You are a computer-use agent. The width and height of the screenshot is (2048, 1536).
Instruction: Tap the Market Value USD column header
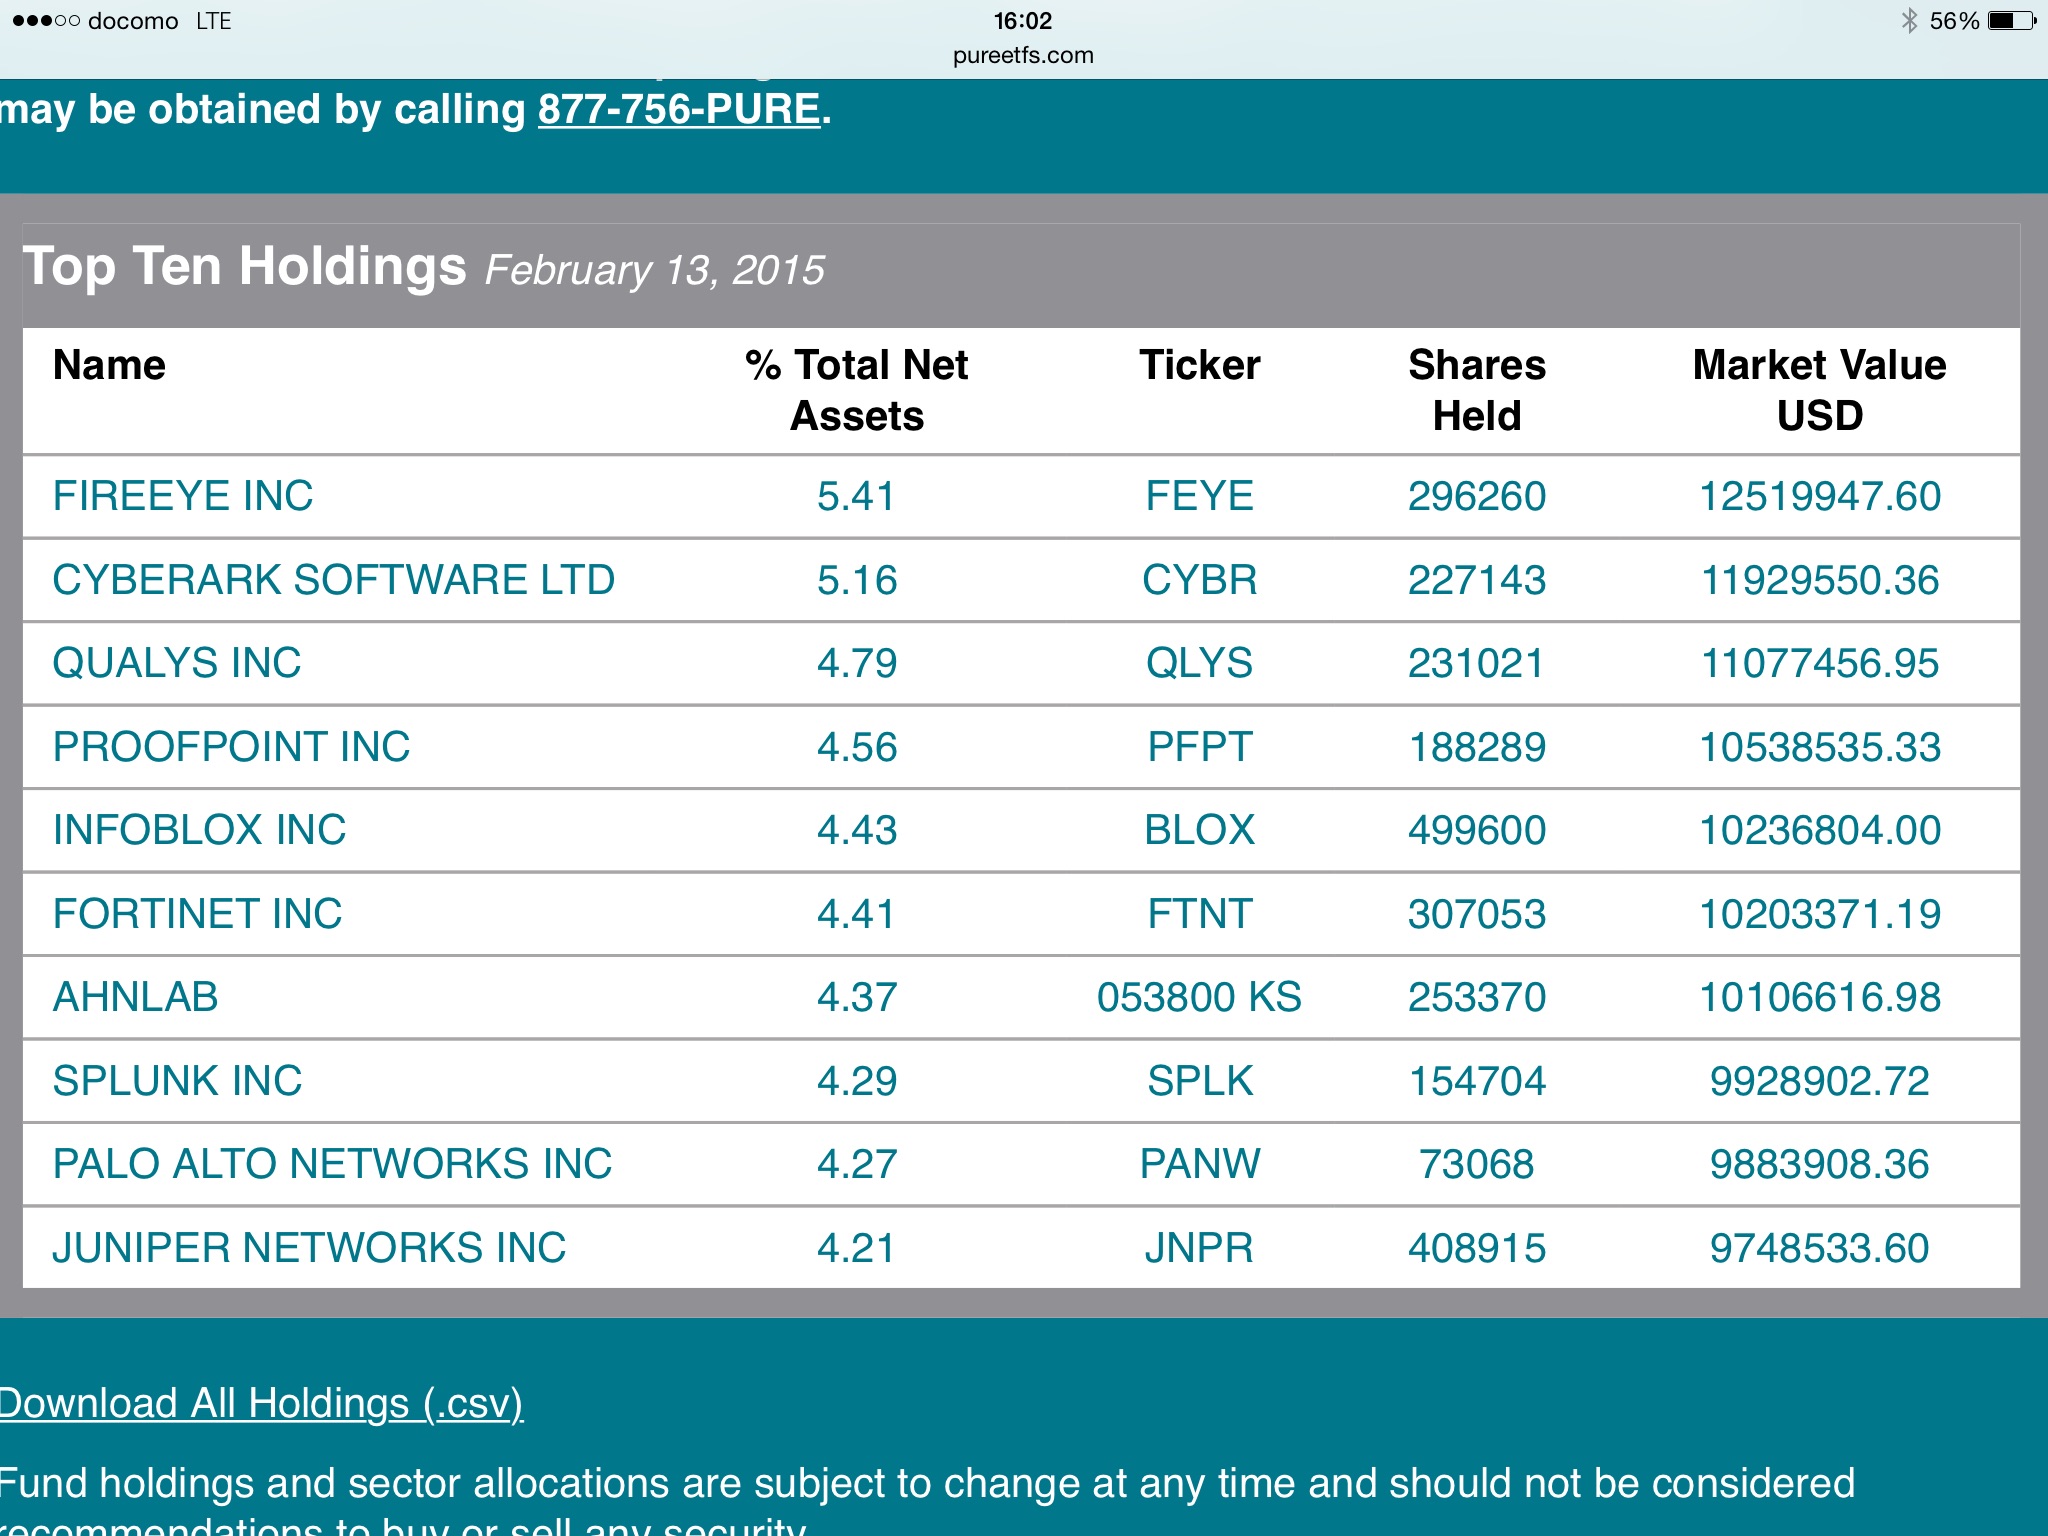click(1819, 390)
